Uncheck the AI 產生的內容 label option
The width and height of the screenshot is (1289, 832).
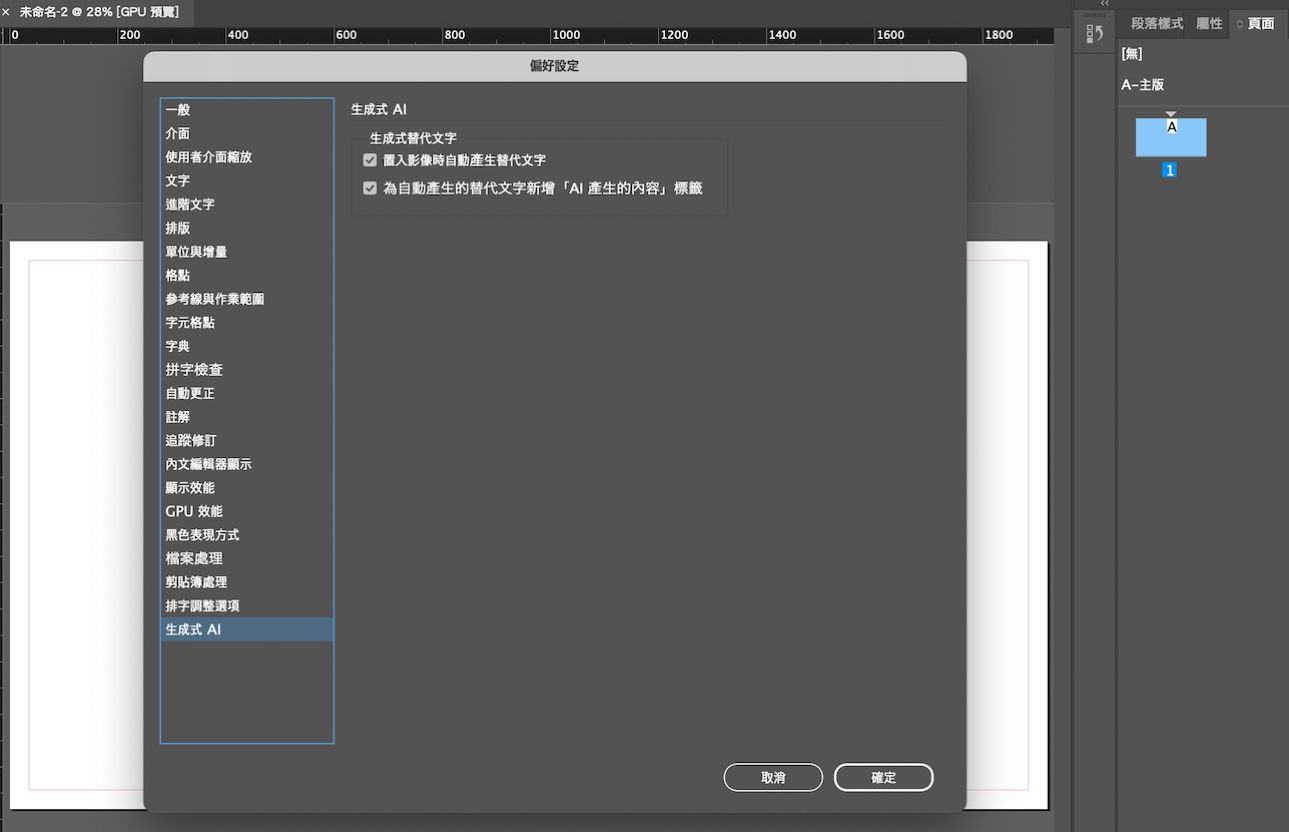[x=370, y=188]
